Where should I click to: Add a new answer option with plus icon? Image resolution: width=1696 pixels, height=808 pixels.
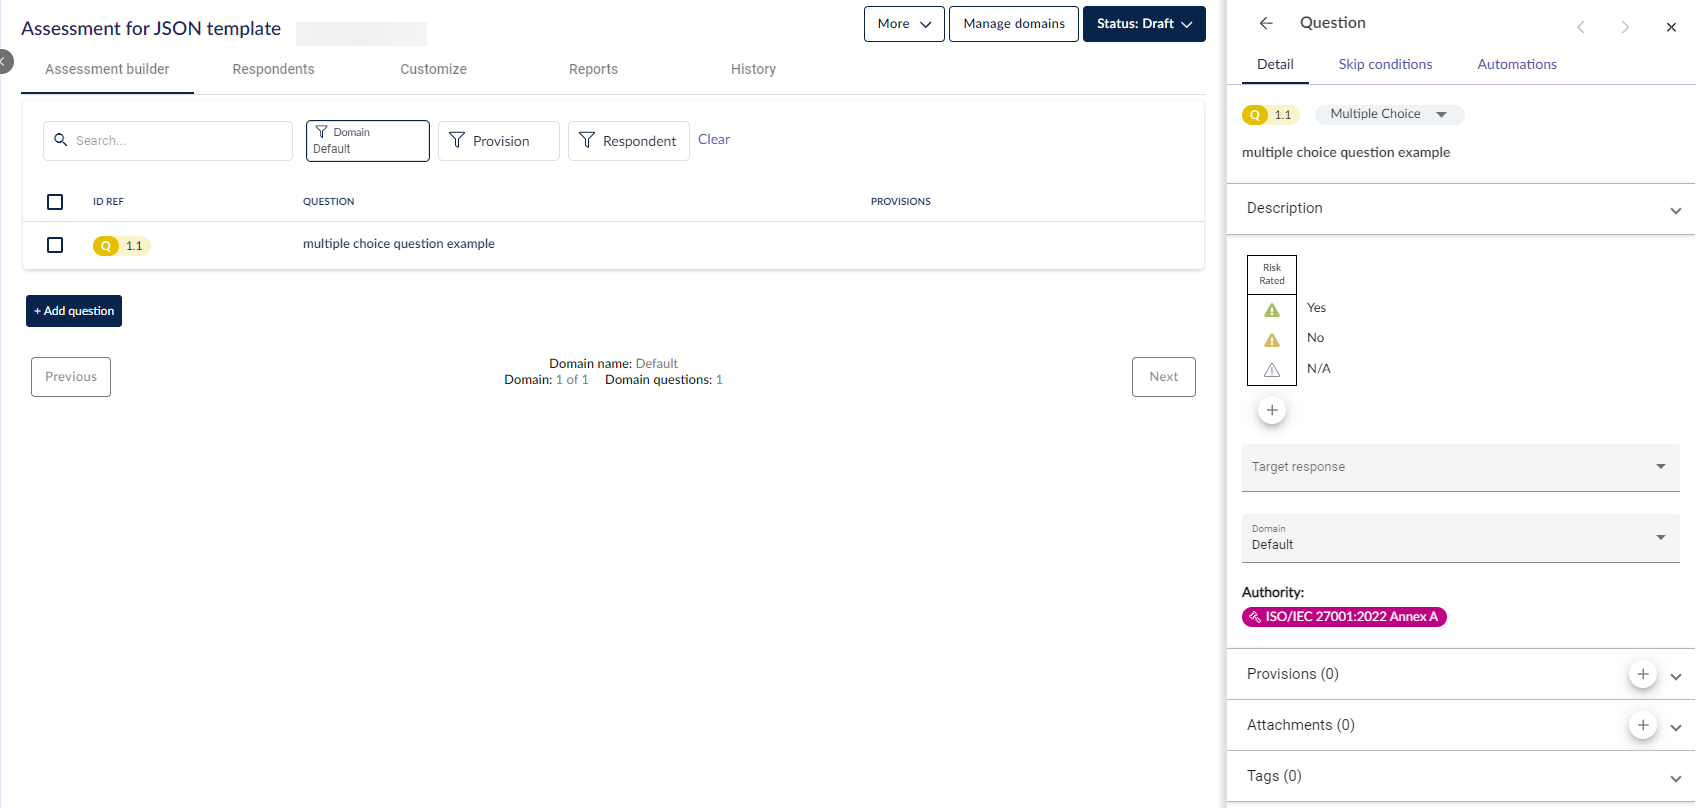pyautogui.click(x=1272, y=410)
